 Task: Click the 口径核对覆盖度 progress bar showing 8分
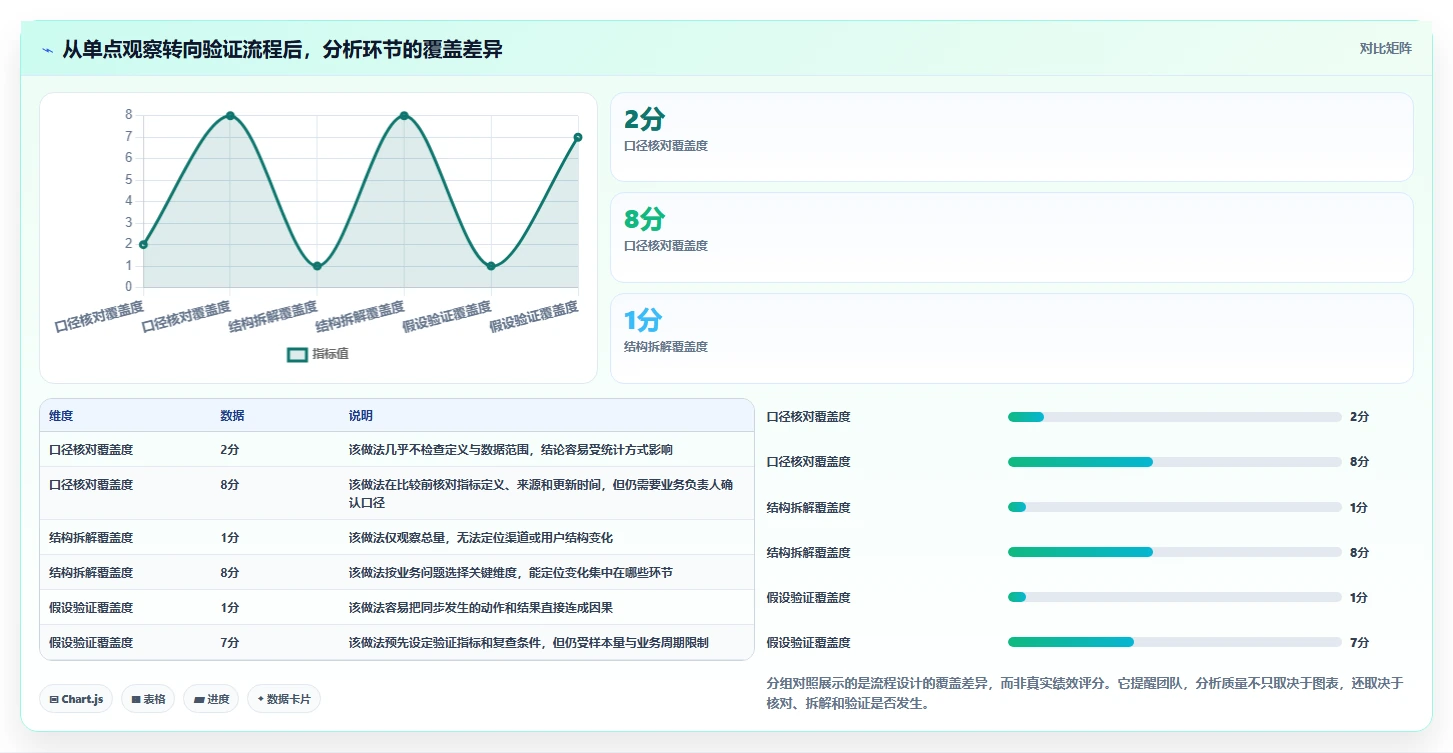click(1175, 462)
